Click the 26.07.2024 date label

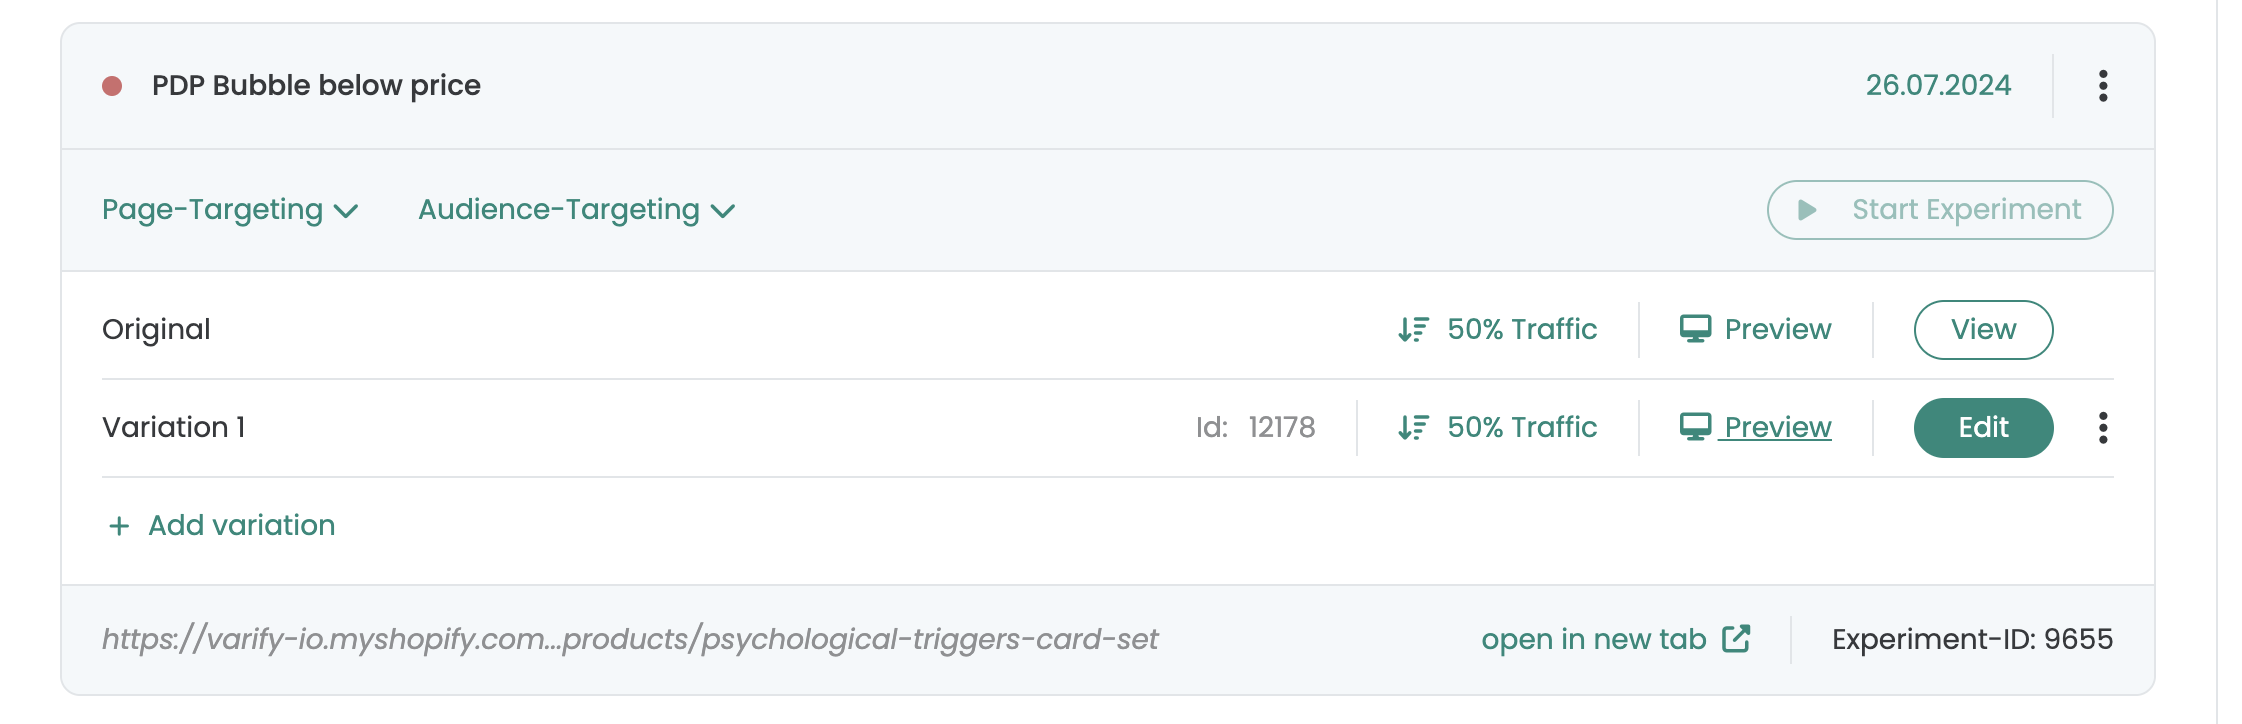coord(1938,86)
